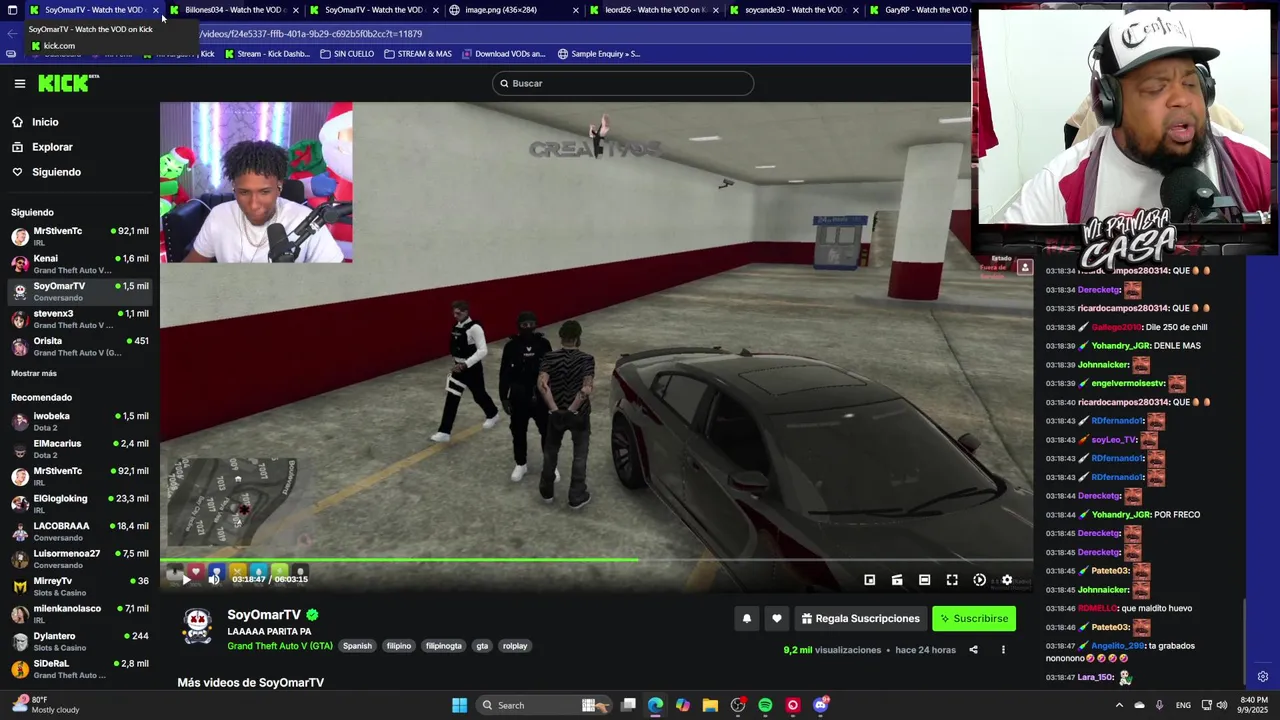Click the Buscar search field
This screenshot has width=1280, height=720.
[623, 83]
